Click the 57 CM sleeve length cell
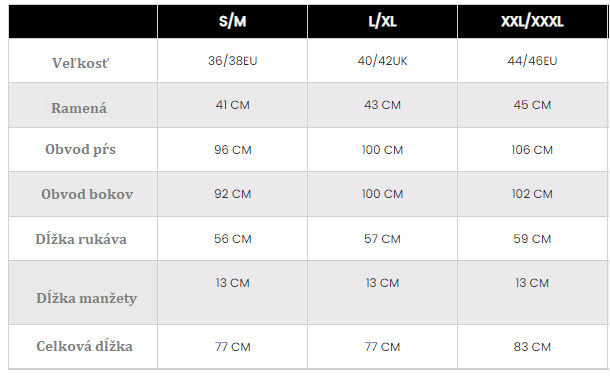This screenshot has width=610, height=376. (x=382, y=239)
